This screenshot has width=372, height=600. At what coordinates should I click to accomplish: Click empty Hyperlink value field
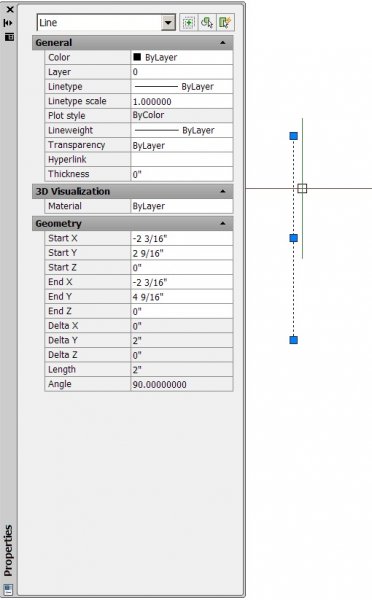click(x=182, y=160)
